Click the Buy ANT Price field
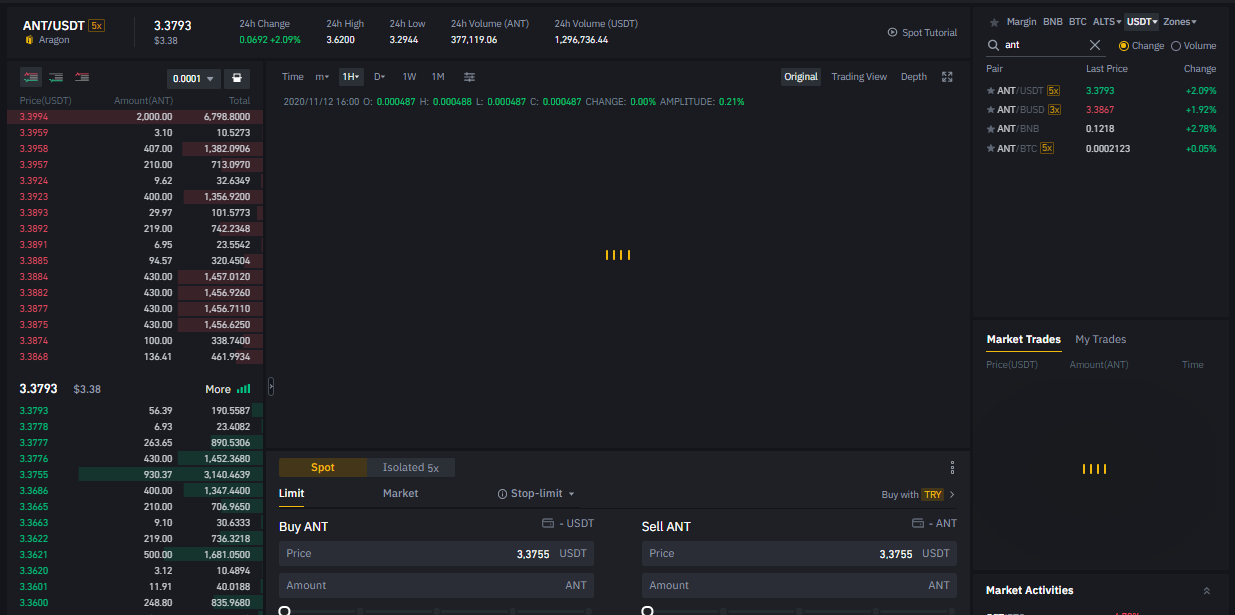 [436, 554]
